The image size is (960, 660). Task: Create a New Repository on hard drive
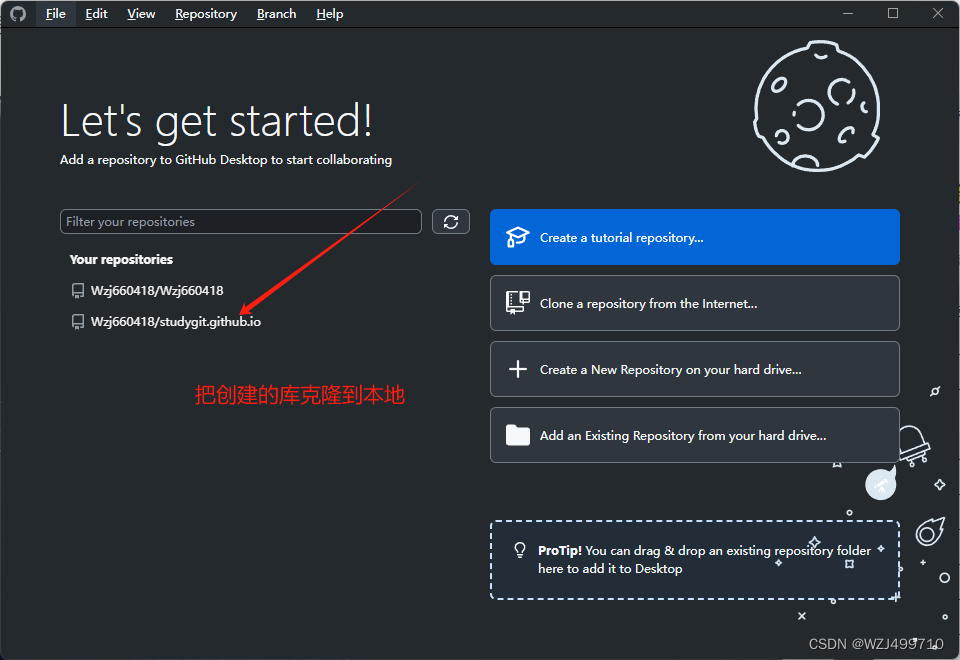[694, 370]
